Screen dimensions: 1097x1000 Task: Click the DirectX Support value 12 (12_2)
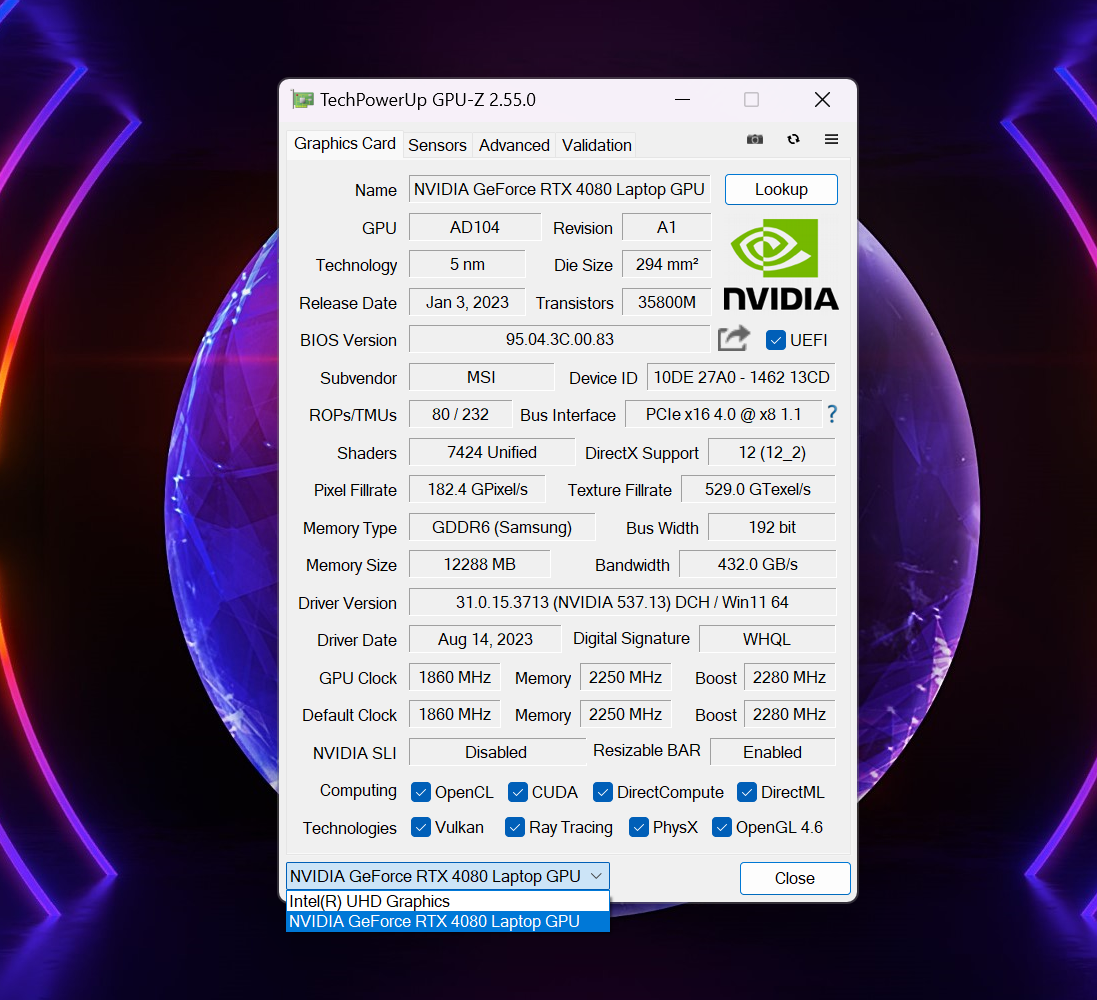click(772, 452)
